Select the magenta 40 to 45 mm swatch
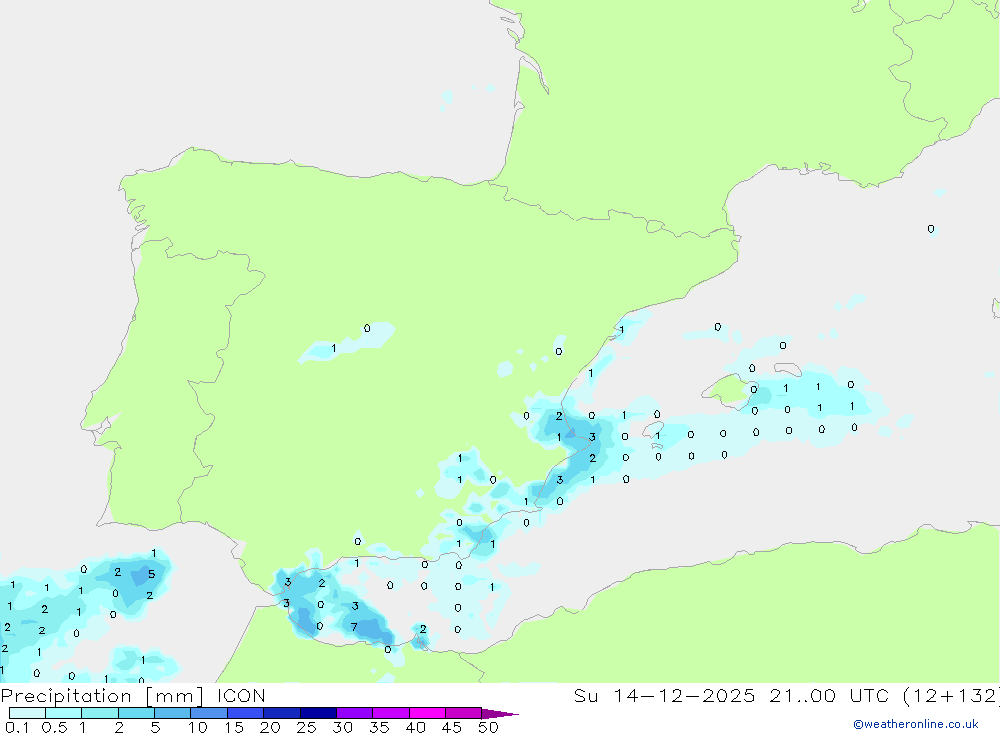1000x733 pixels. pyautogui.click(x=427, y=713)
